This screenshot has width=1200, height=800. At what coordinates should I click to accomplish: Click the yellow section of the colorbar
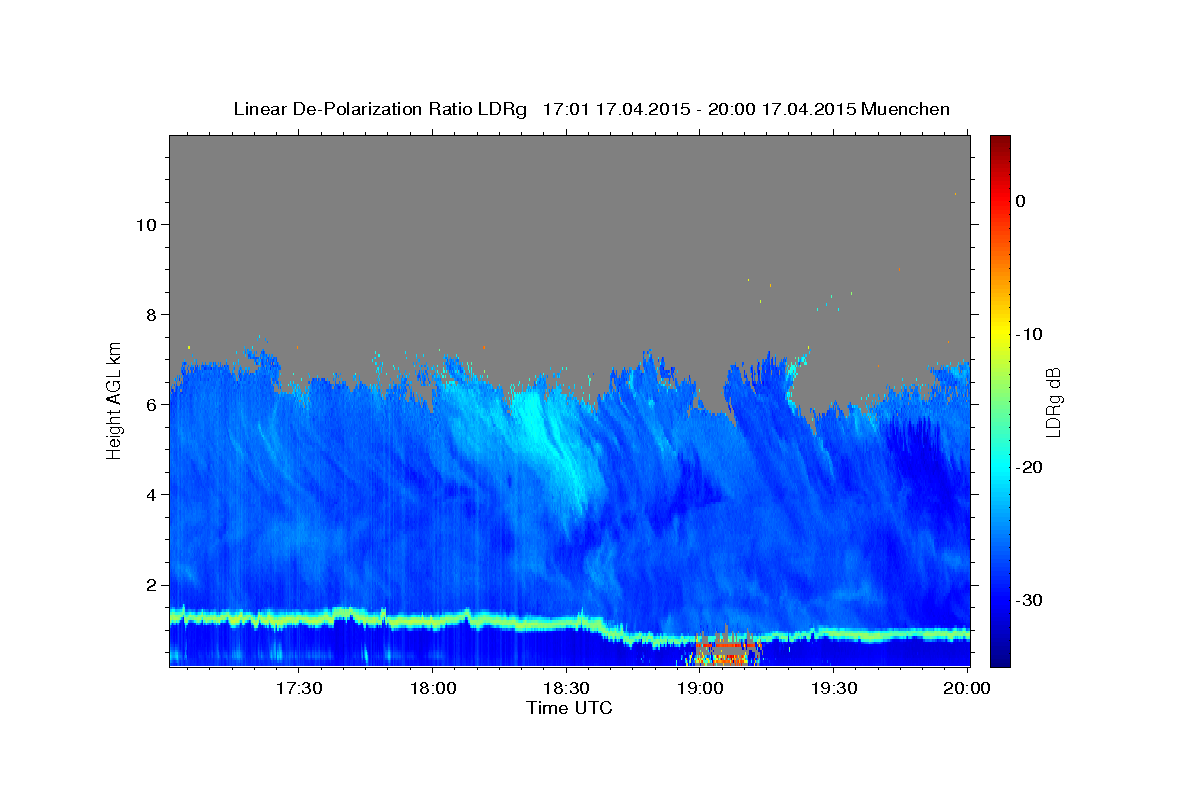click(x=1000, y=330)
